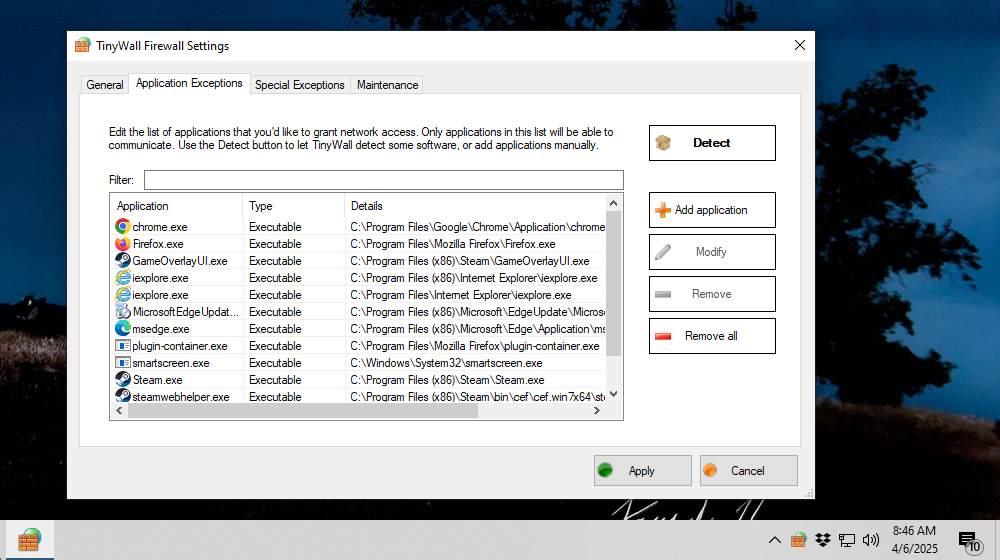Open the Special Exceptions tab

coord(299,85)
